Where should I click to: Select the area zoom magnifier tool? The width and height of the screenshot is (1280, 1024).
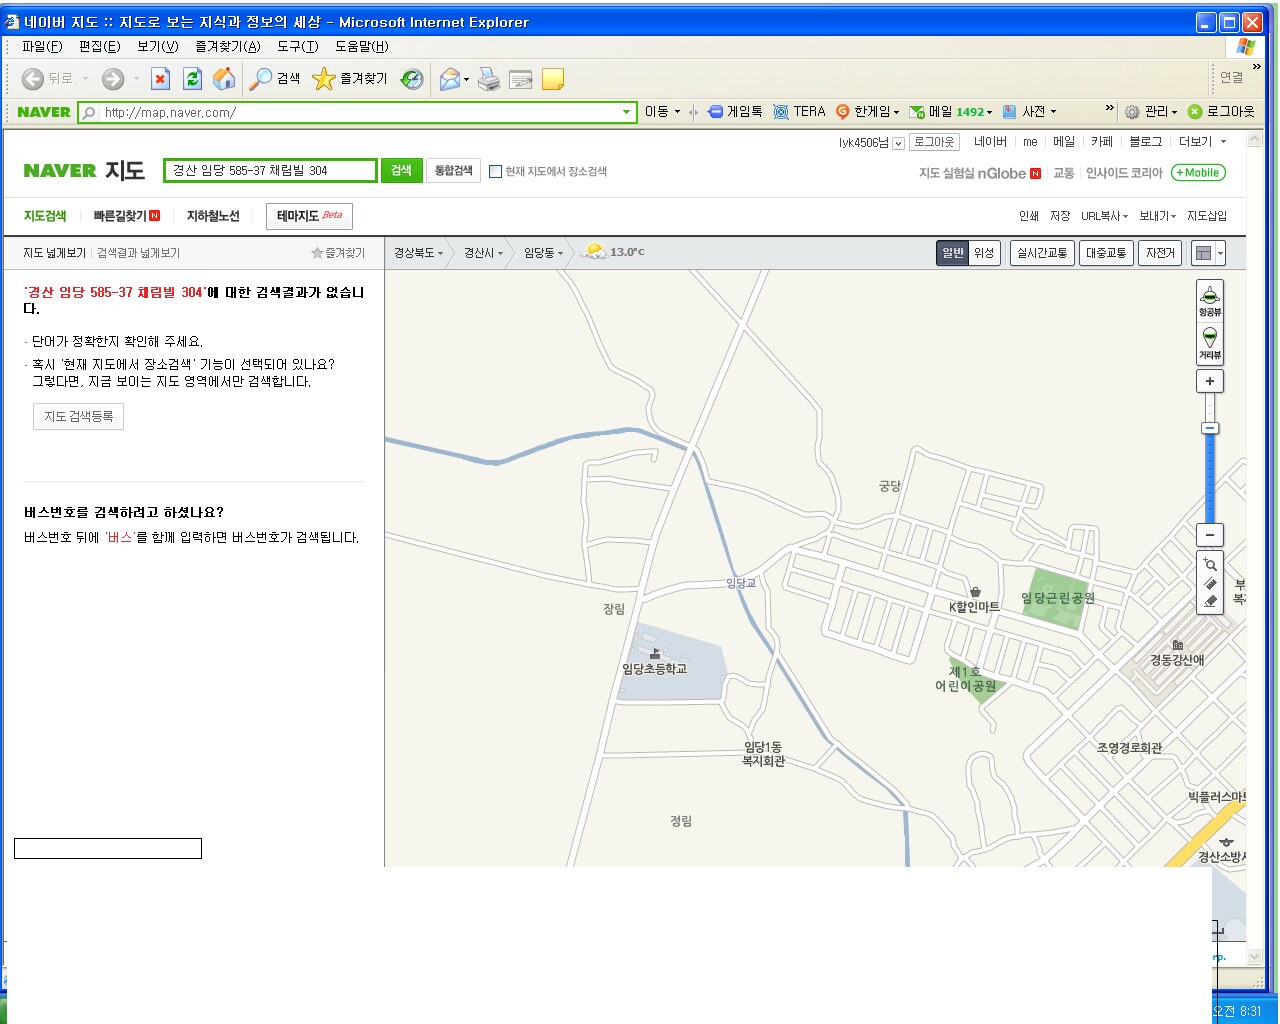(x=1210, y=564)
